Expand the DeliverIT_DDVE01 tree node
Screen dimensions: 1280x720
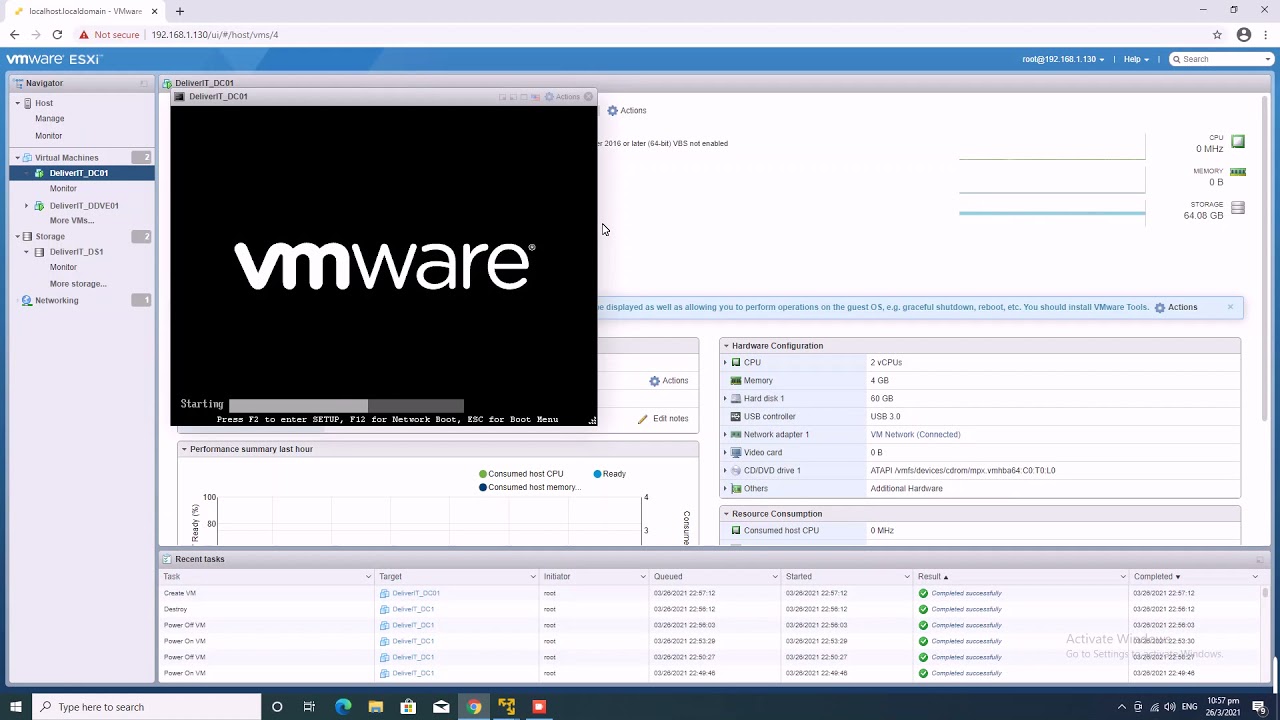pyautogui.click(x=27, y=205)
